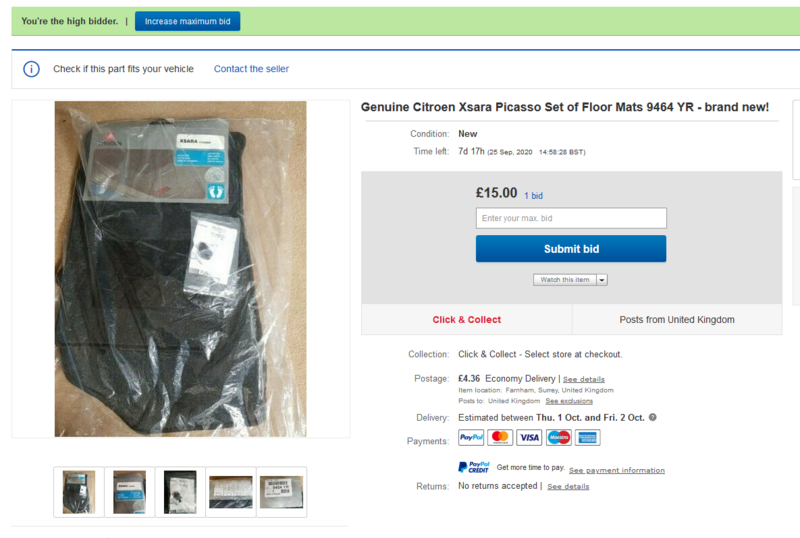Click the max bid input field

click(571, 218)
